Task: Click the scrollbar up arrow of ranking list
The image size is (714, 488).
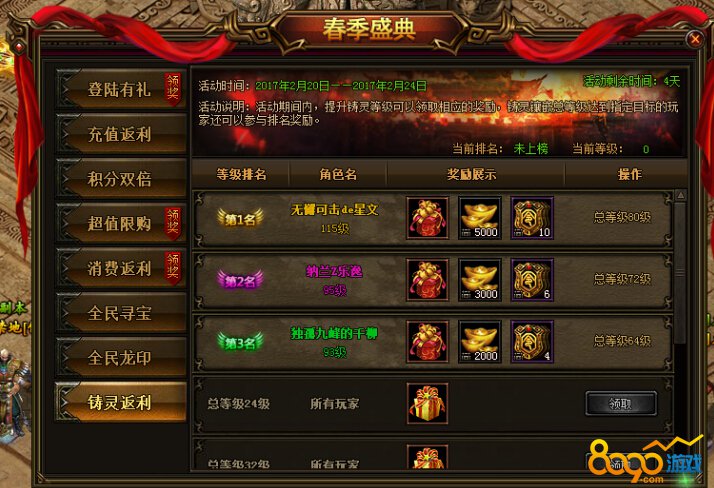Action: point(680,196)
